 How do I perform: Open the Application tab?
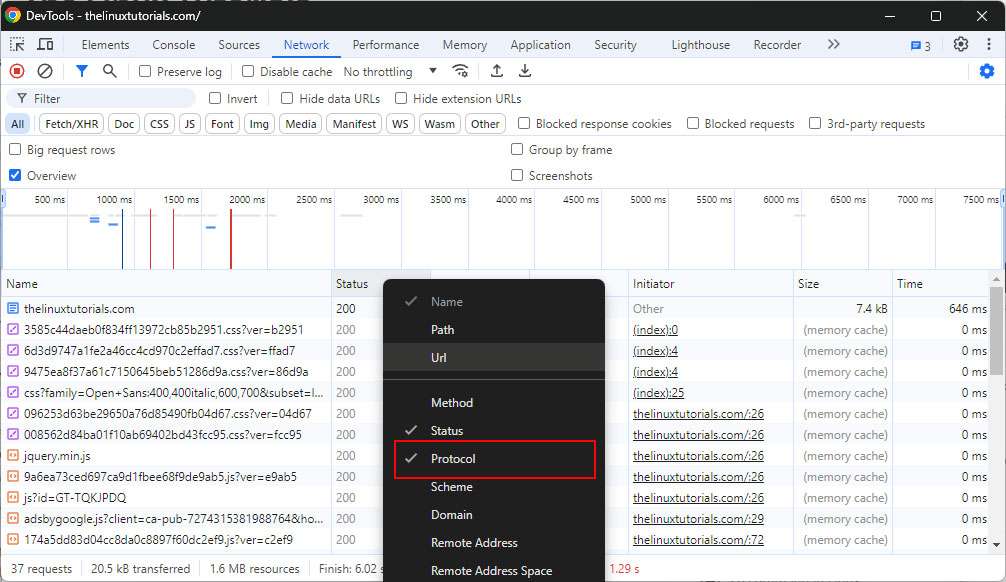540,45
